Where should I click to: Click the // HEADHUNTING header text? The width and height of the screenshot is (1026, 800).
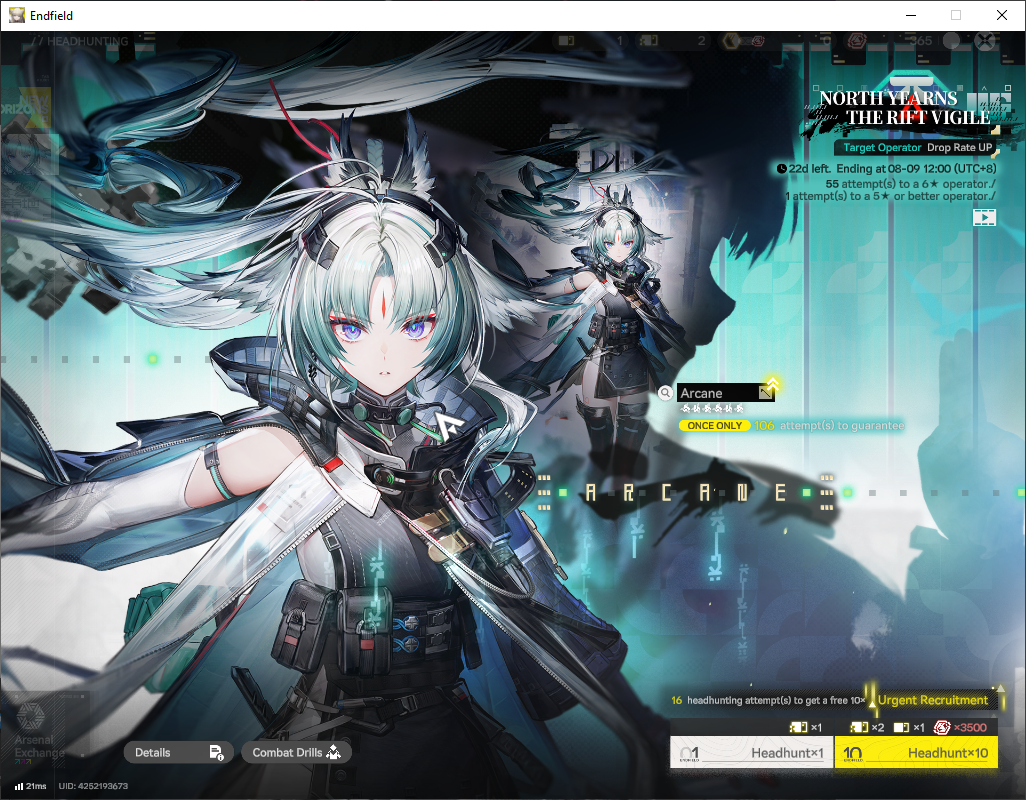tap(80, 41)
